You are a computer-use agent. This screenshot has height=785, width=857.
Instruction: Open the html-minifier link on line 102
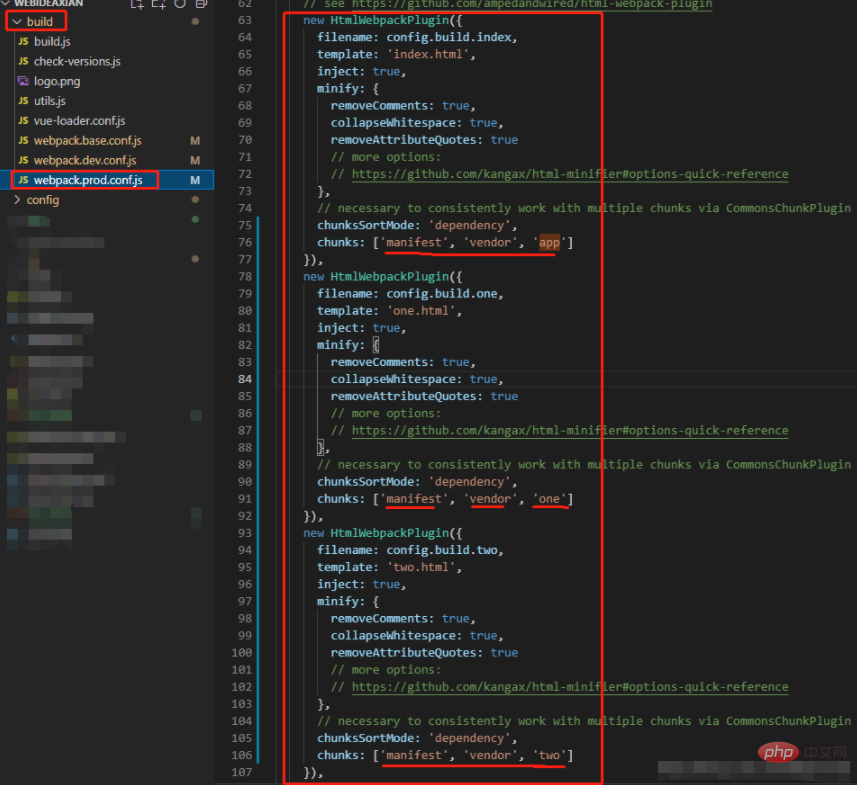(x=570, y=687)
